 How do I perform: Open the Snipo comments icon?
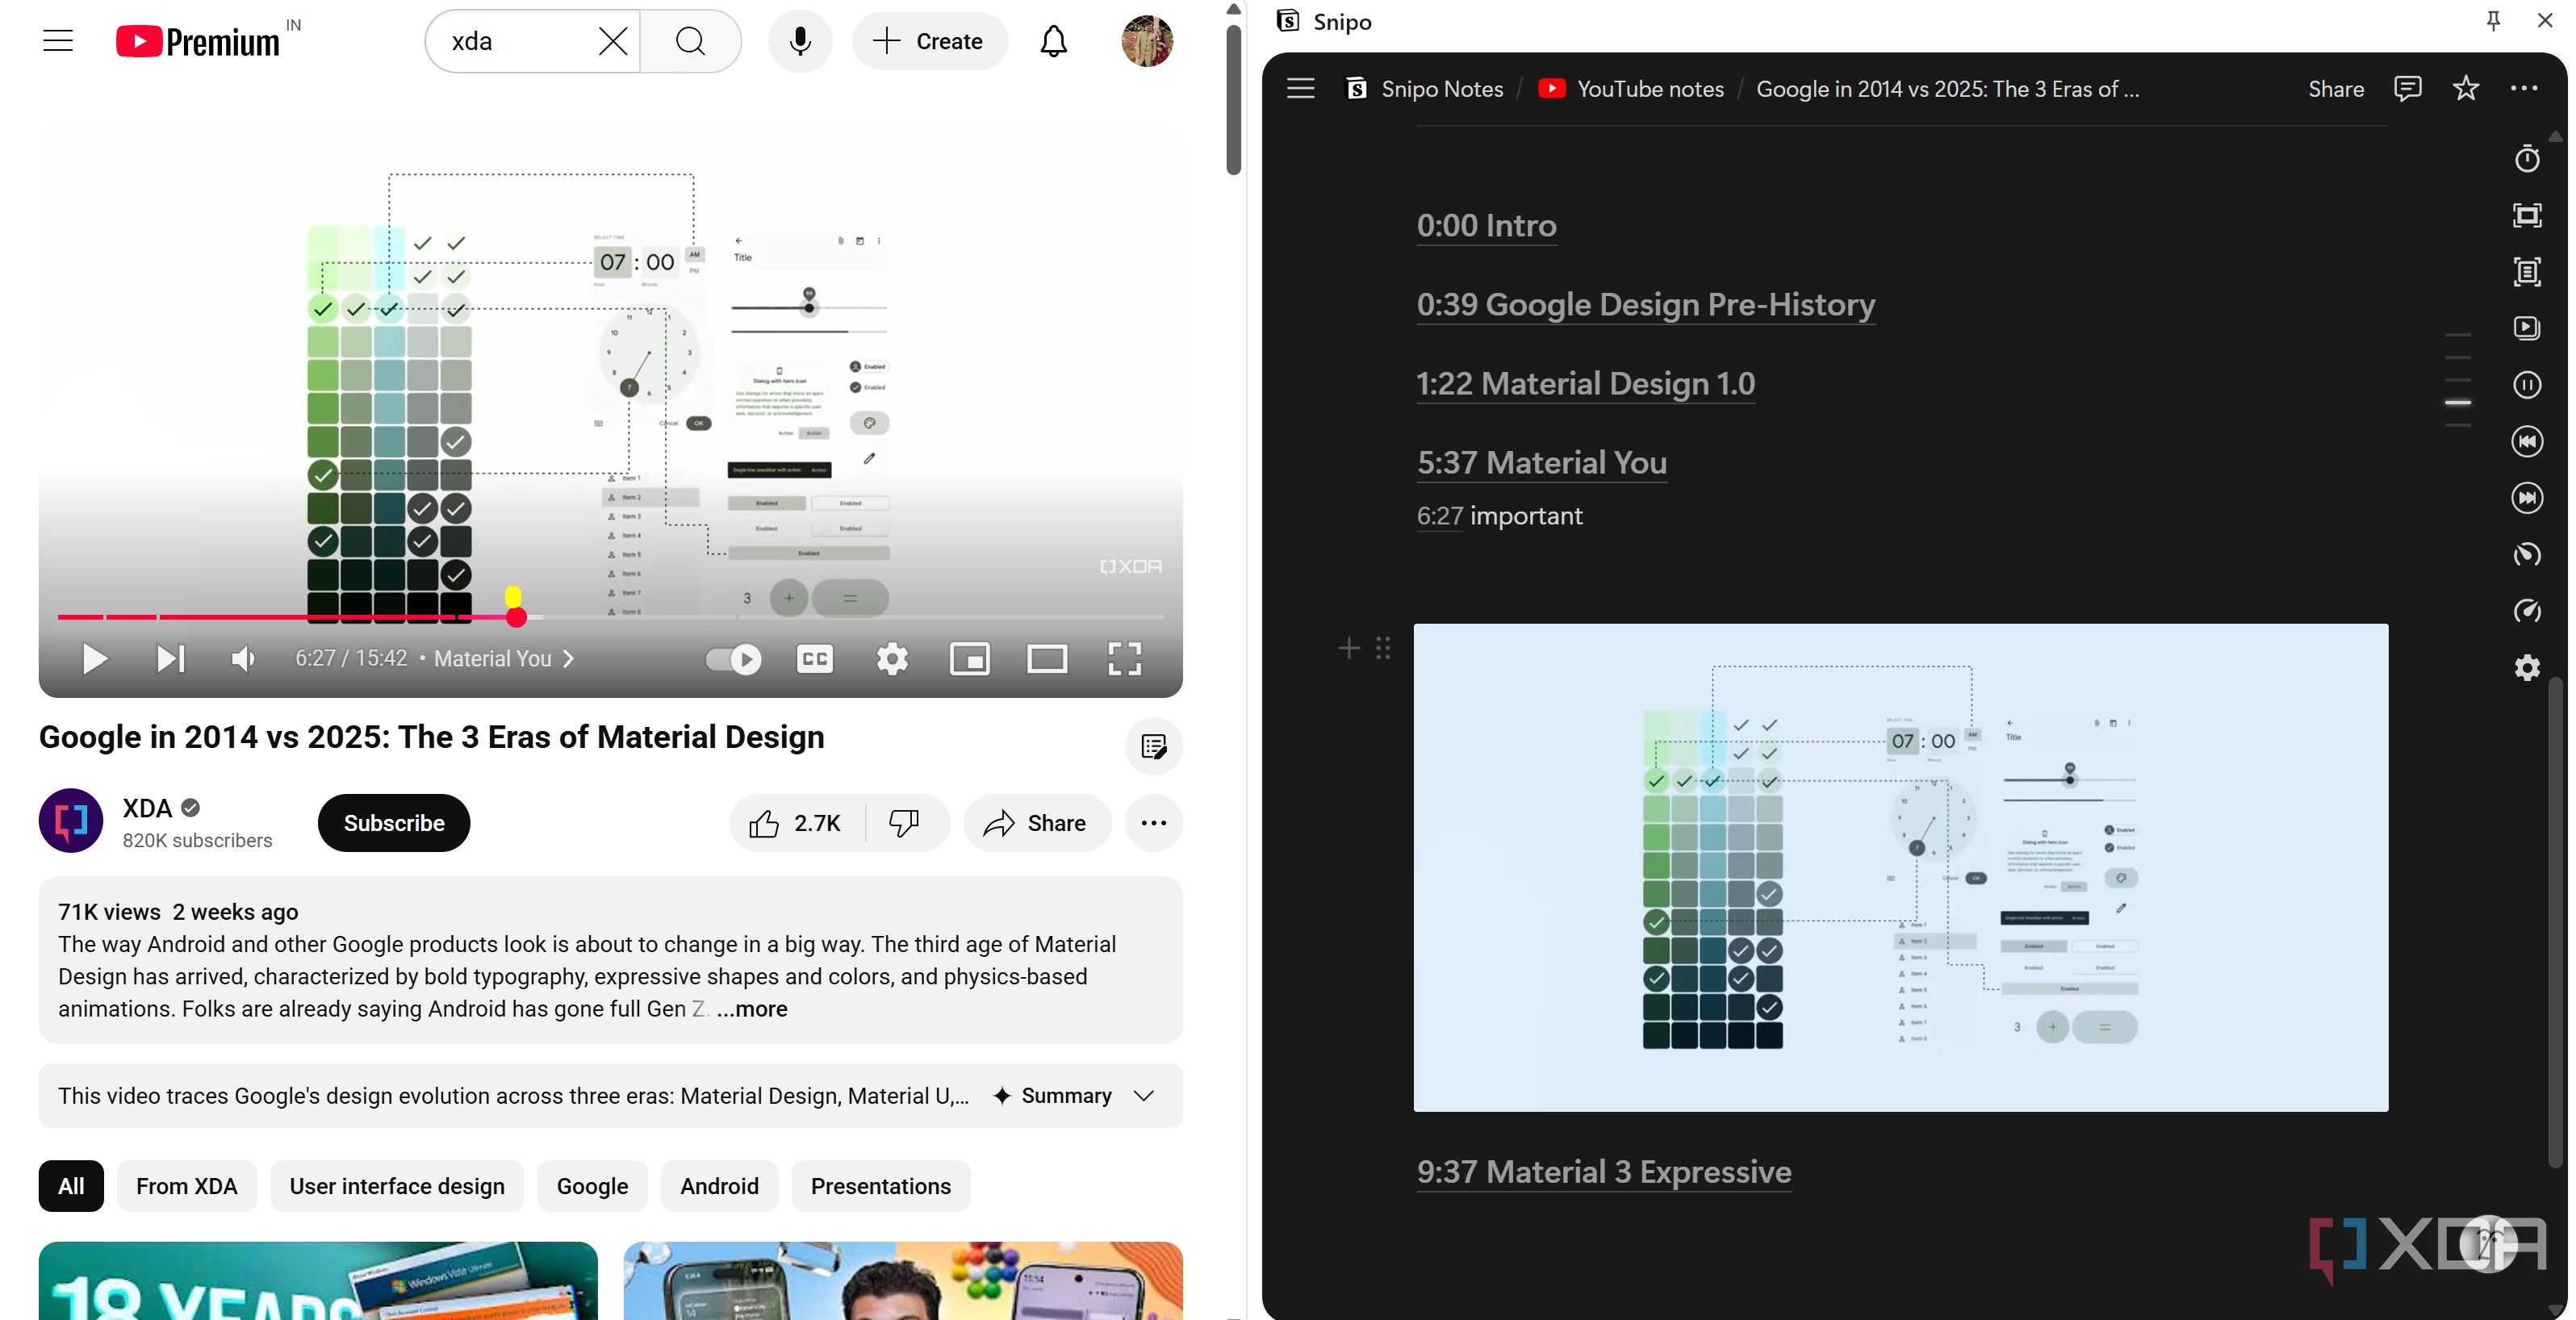pos(2408,88)
